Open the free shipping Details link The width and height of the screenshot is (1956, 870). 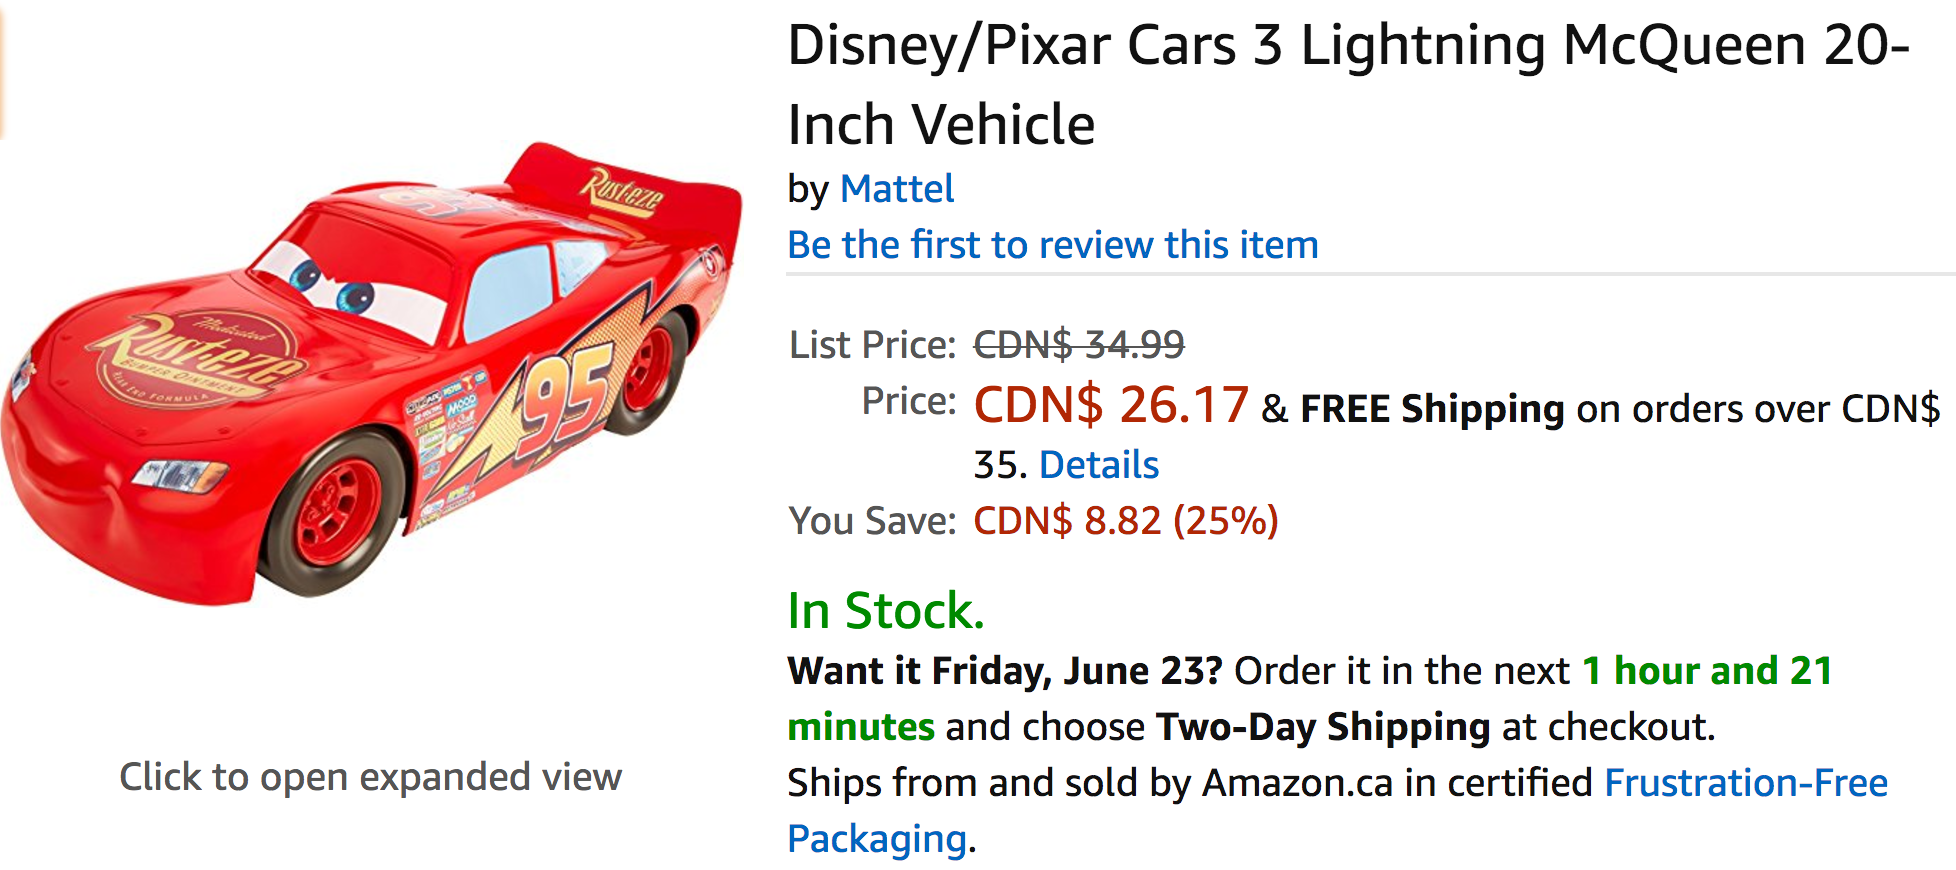1099,465
